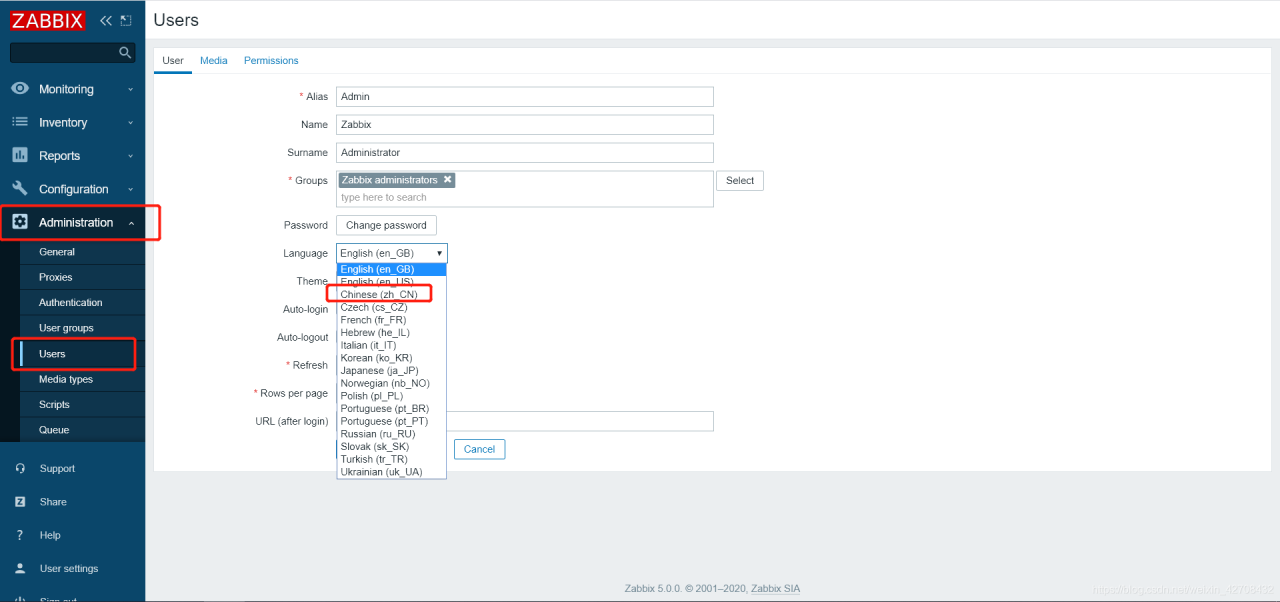The image size is (1280, 602).
Task: Select English (en_GB) highlighted option
Action: coord(391,269)
